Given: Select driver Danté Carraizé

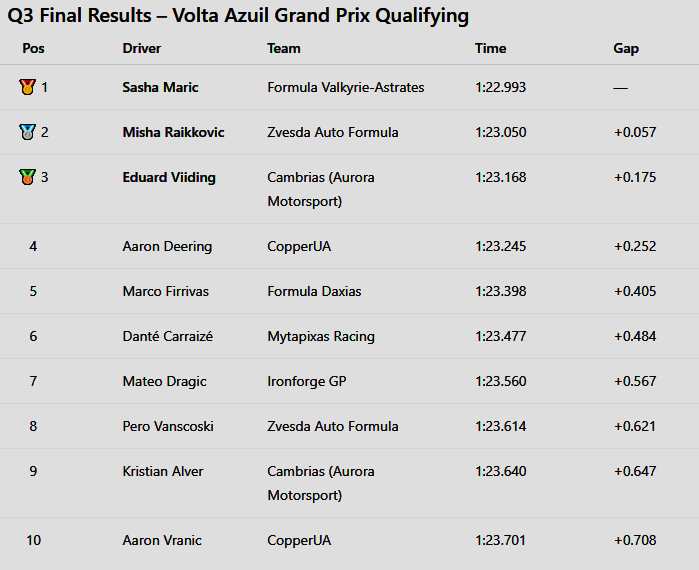Looking at the screenshot, I should tap(167, 336).
